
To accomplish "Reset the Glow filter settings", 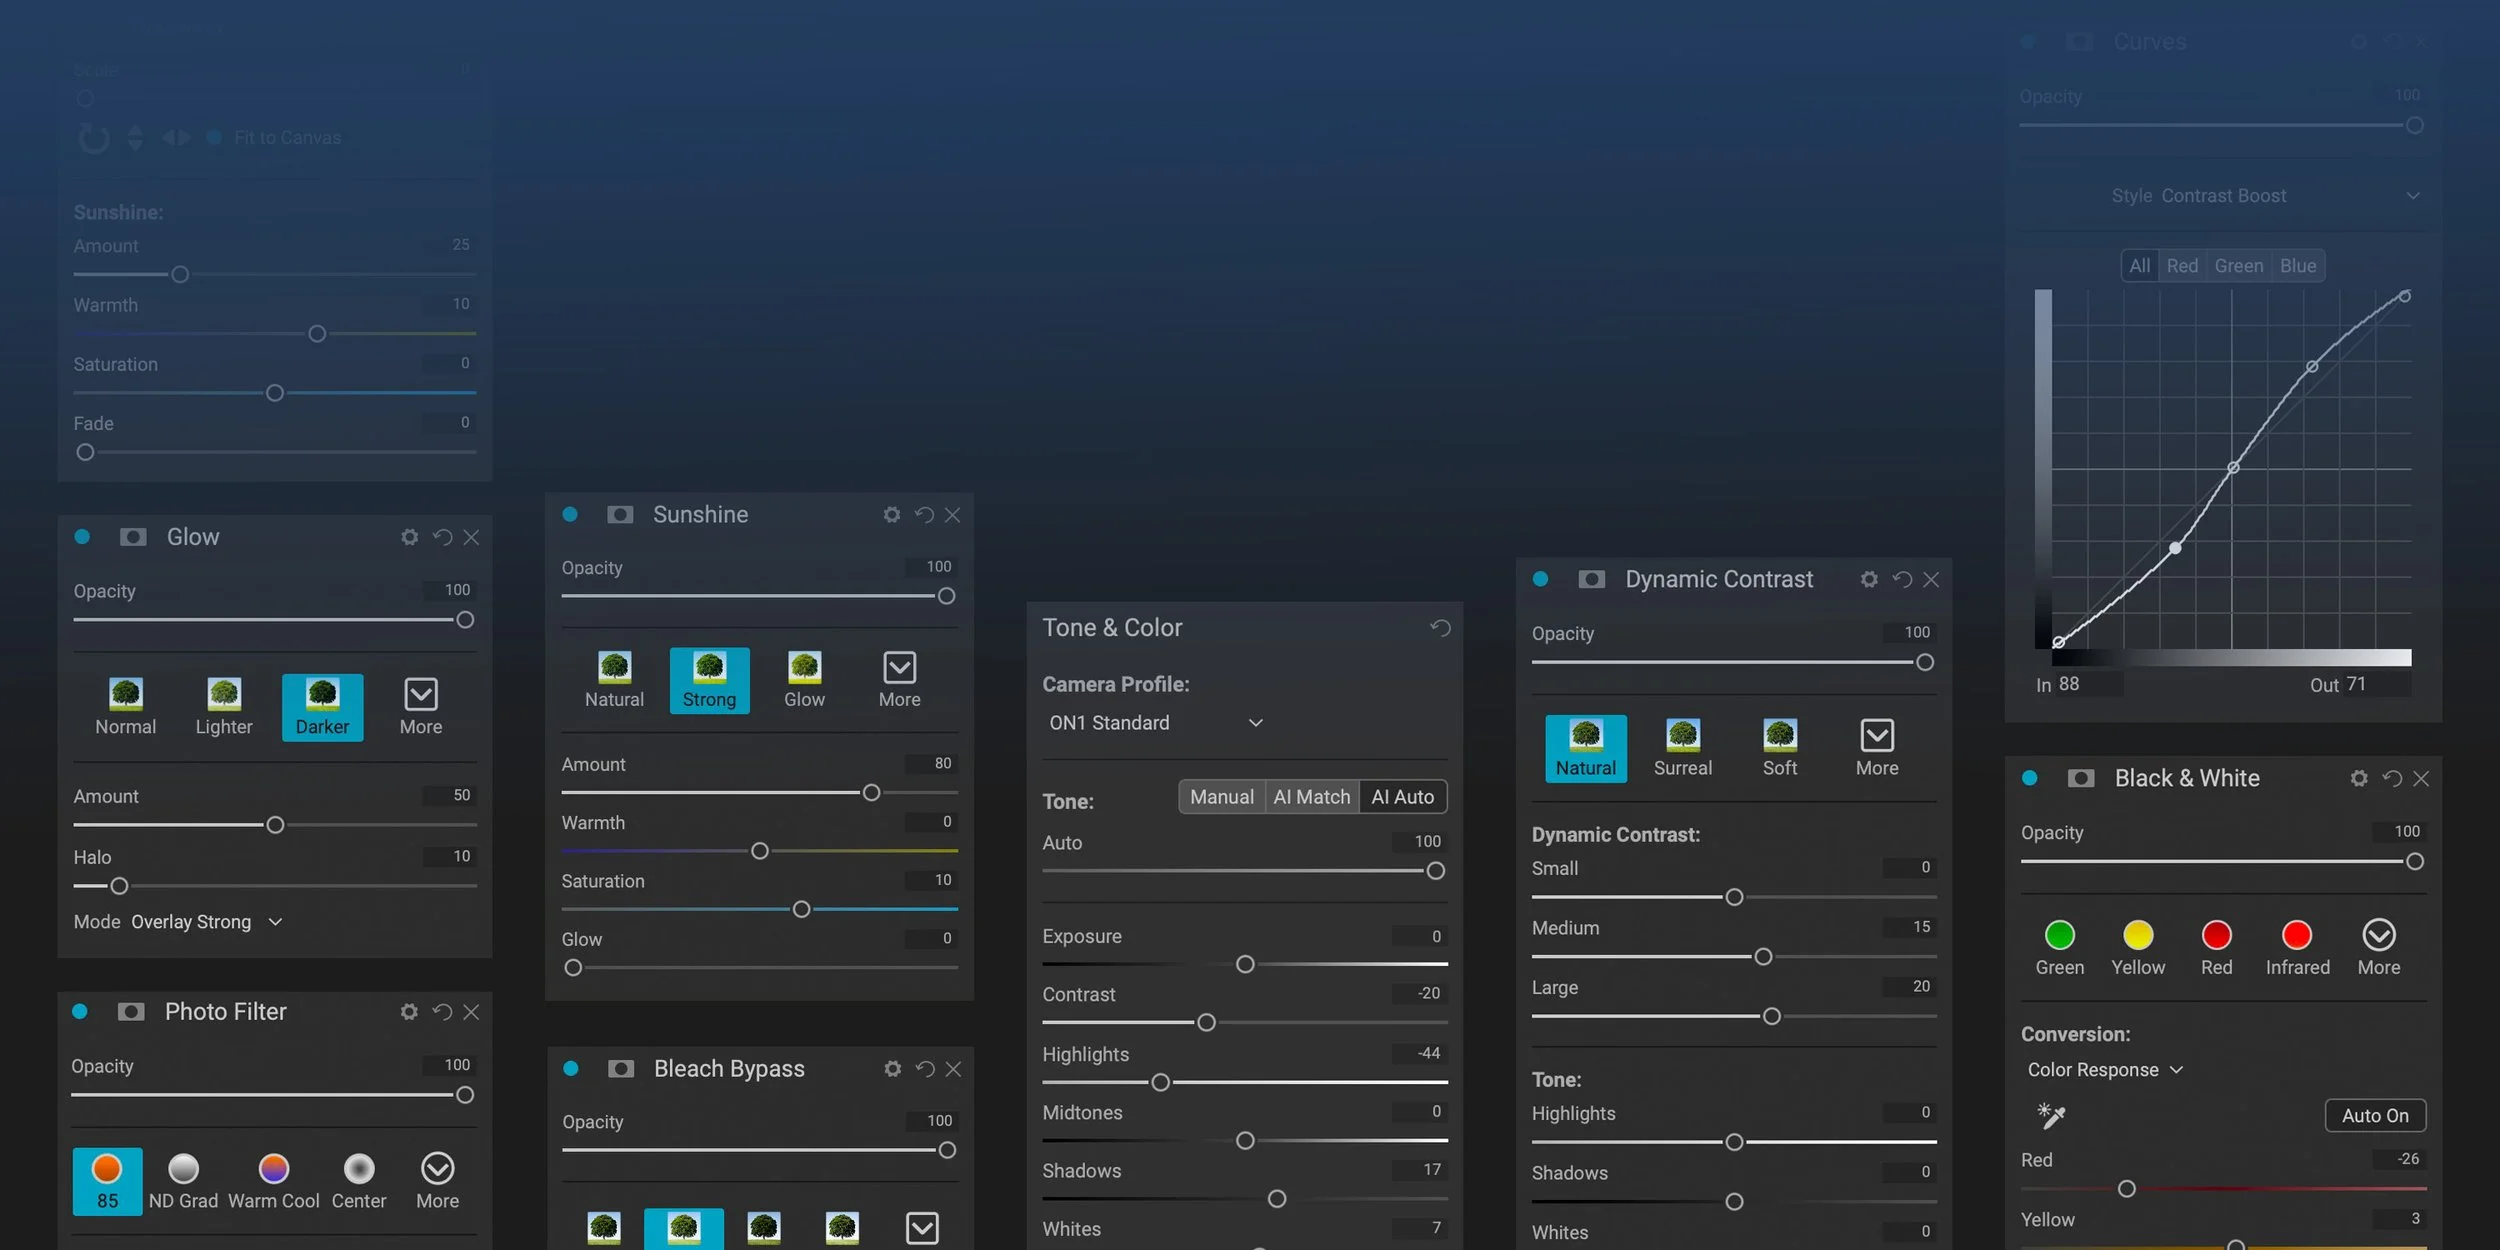I will pyautogui.click(x=442, y=538).
